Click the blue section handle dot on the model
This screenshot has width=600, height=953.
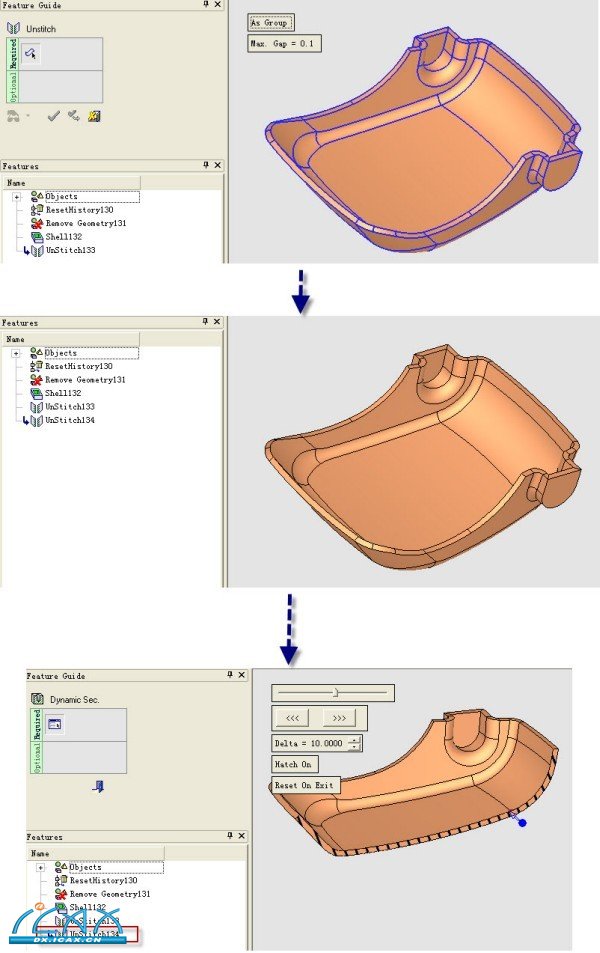coord(522,823)
